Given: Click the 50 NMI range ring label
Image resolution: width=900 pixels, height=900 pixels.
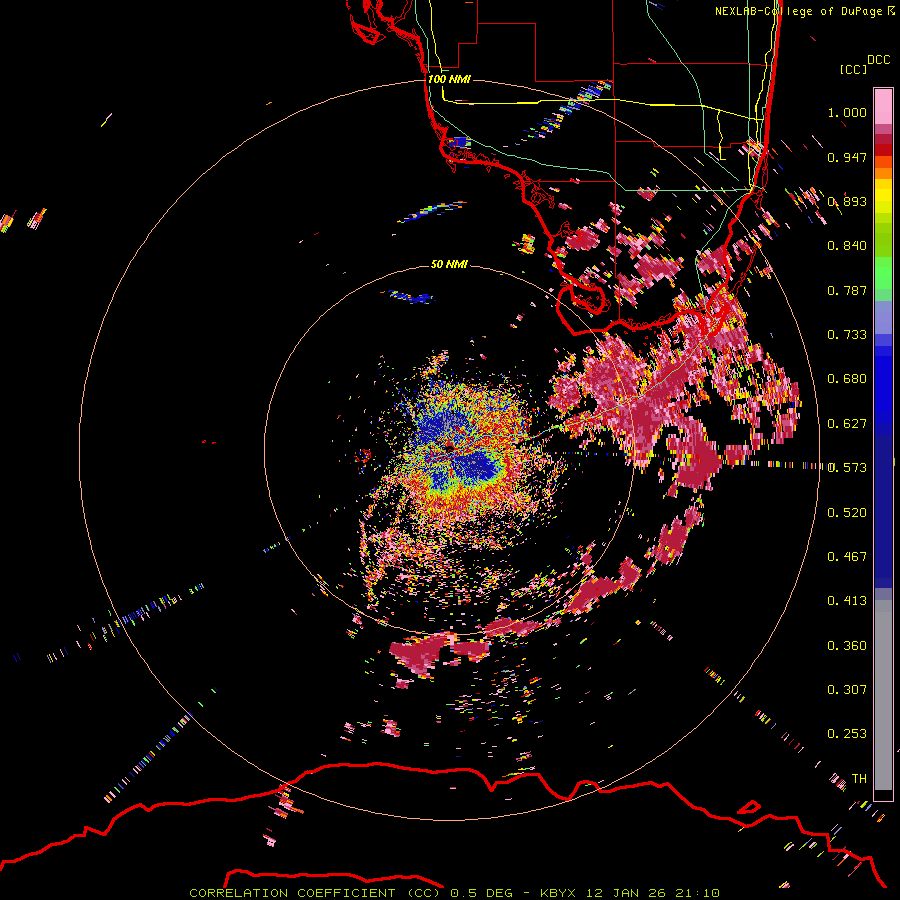Looking at the screenshot, I should point(449,265).
